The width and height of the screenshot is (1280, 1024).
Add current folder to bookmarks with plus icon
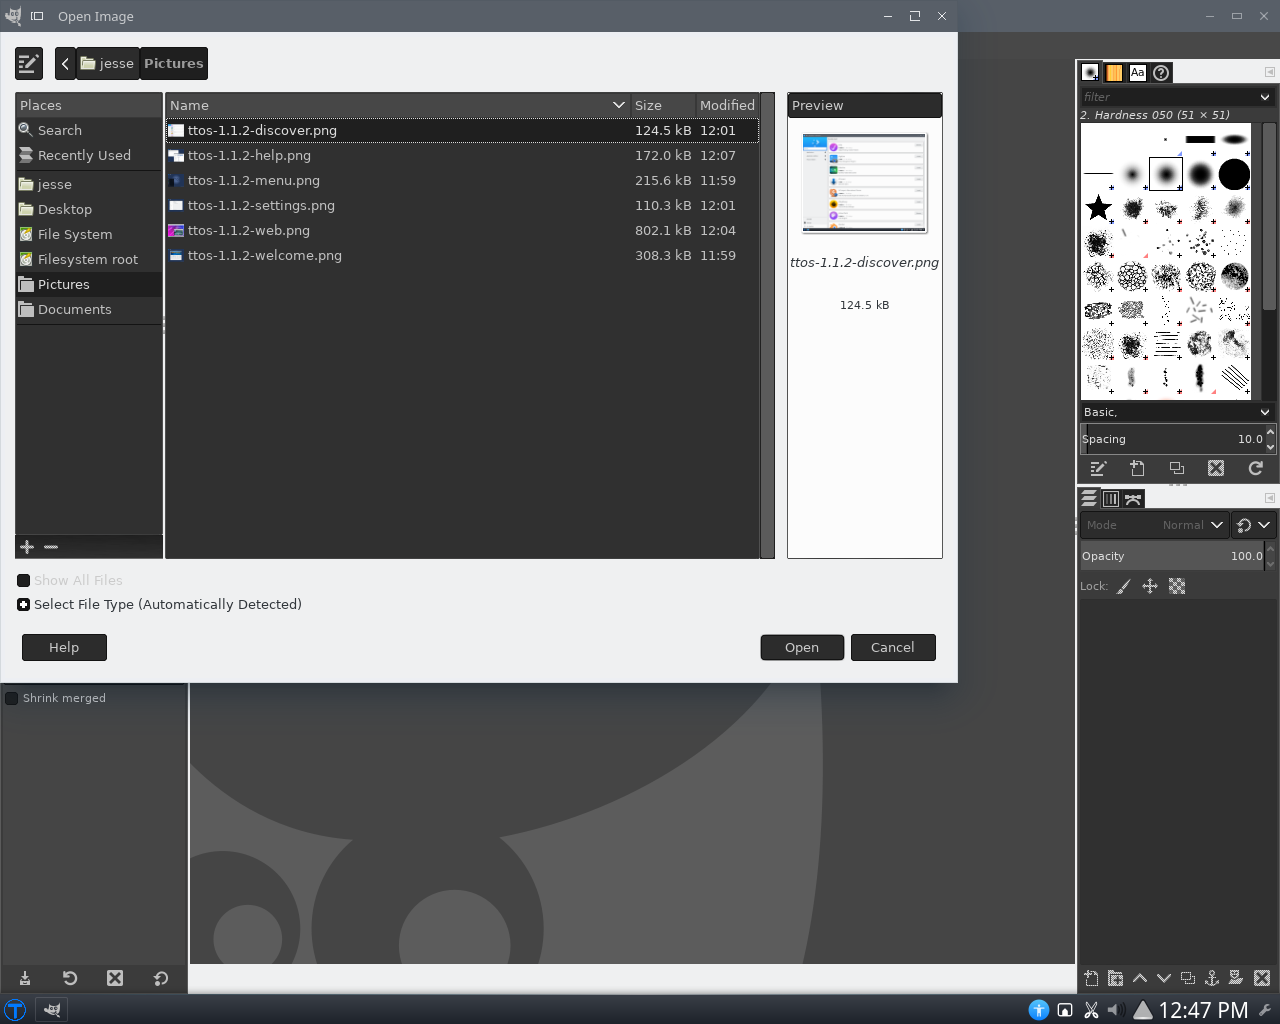pyautogui.click(x=27, y=547)
